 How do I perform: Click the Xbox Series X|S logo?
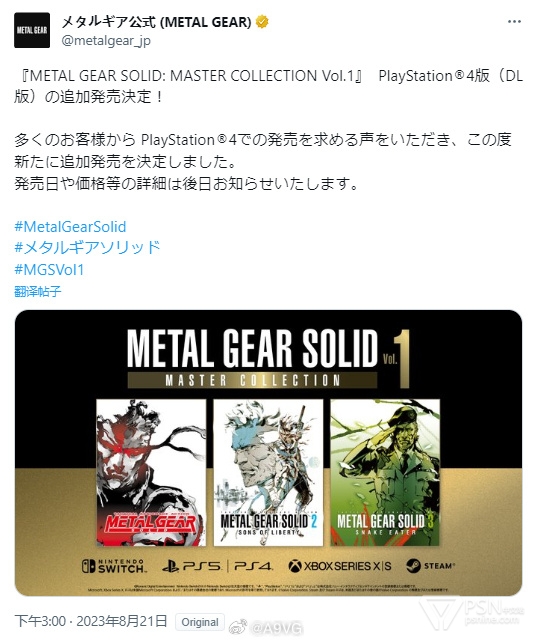point(340,566)
